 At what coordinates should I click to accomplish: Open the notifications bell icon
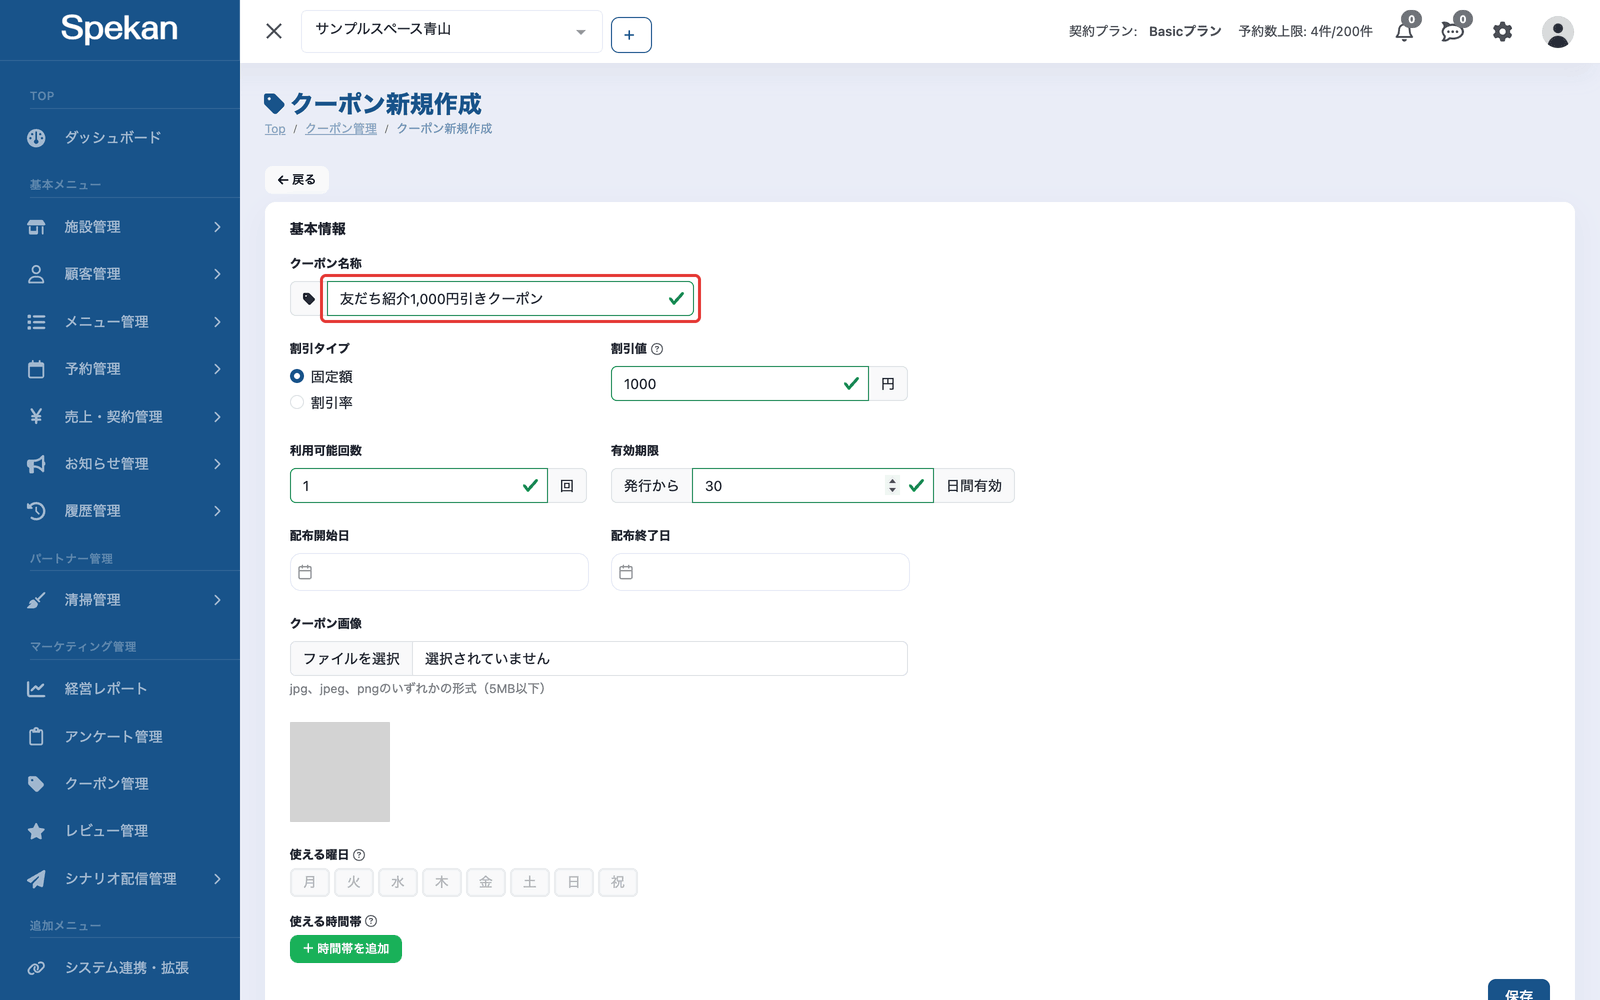point(1405,31)
